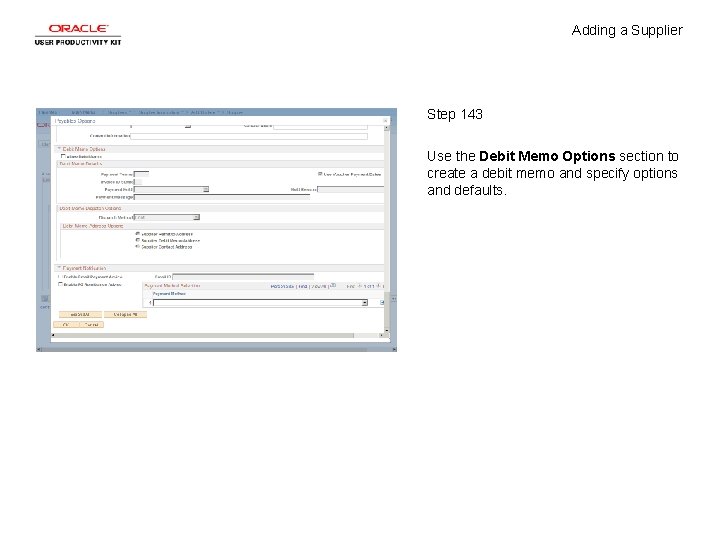The image size is (720, 540).
Task: Open the Supplier Information breadcrumb menu
Action: pyautogui.click(x=159, y=112)
